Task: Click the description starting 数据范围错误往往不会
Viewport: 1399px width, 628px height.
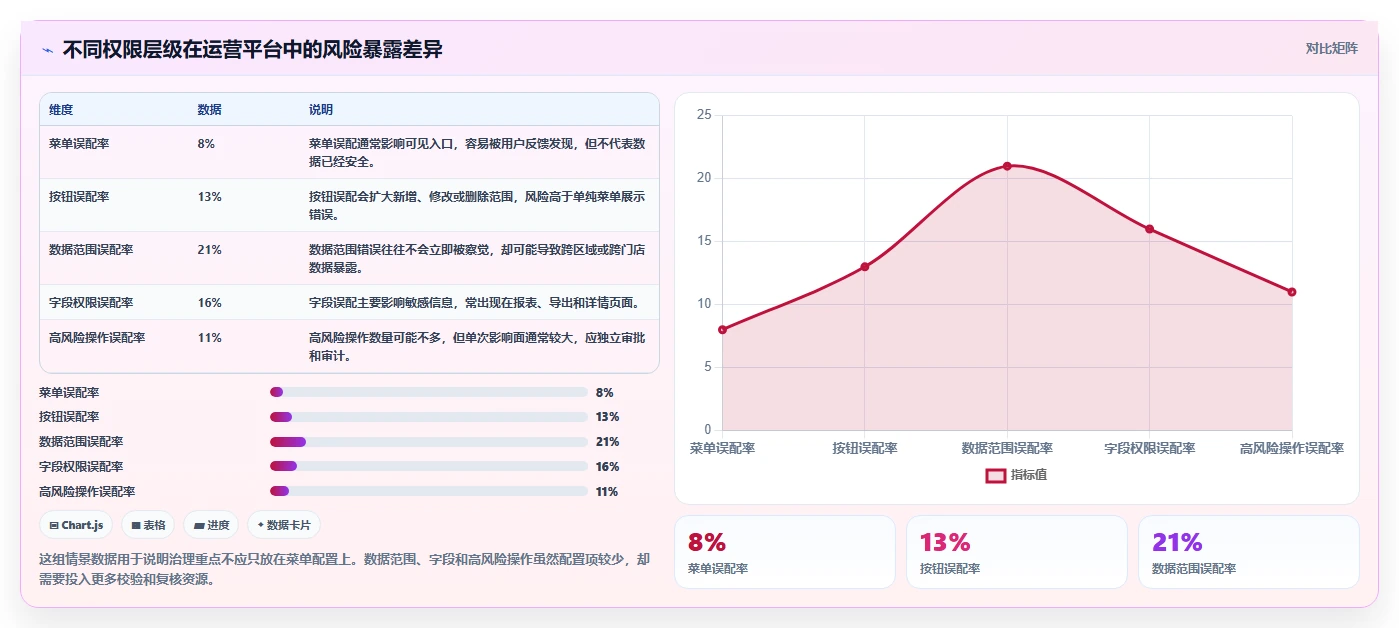Action: [477, 259]
